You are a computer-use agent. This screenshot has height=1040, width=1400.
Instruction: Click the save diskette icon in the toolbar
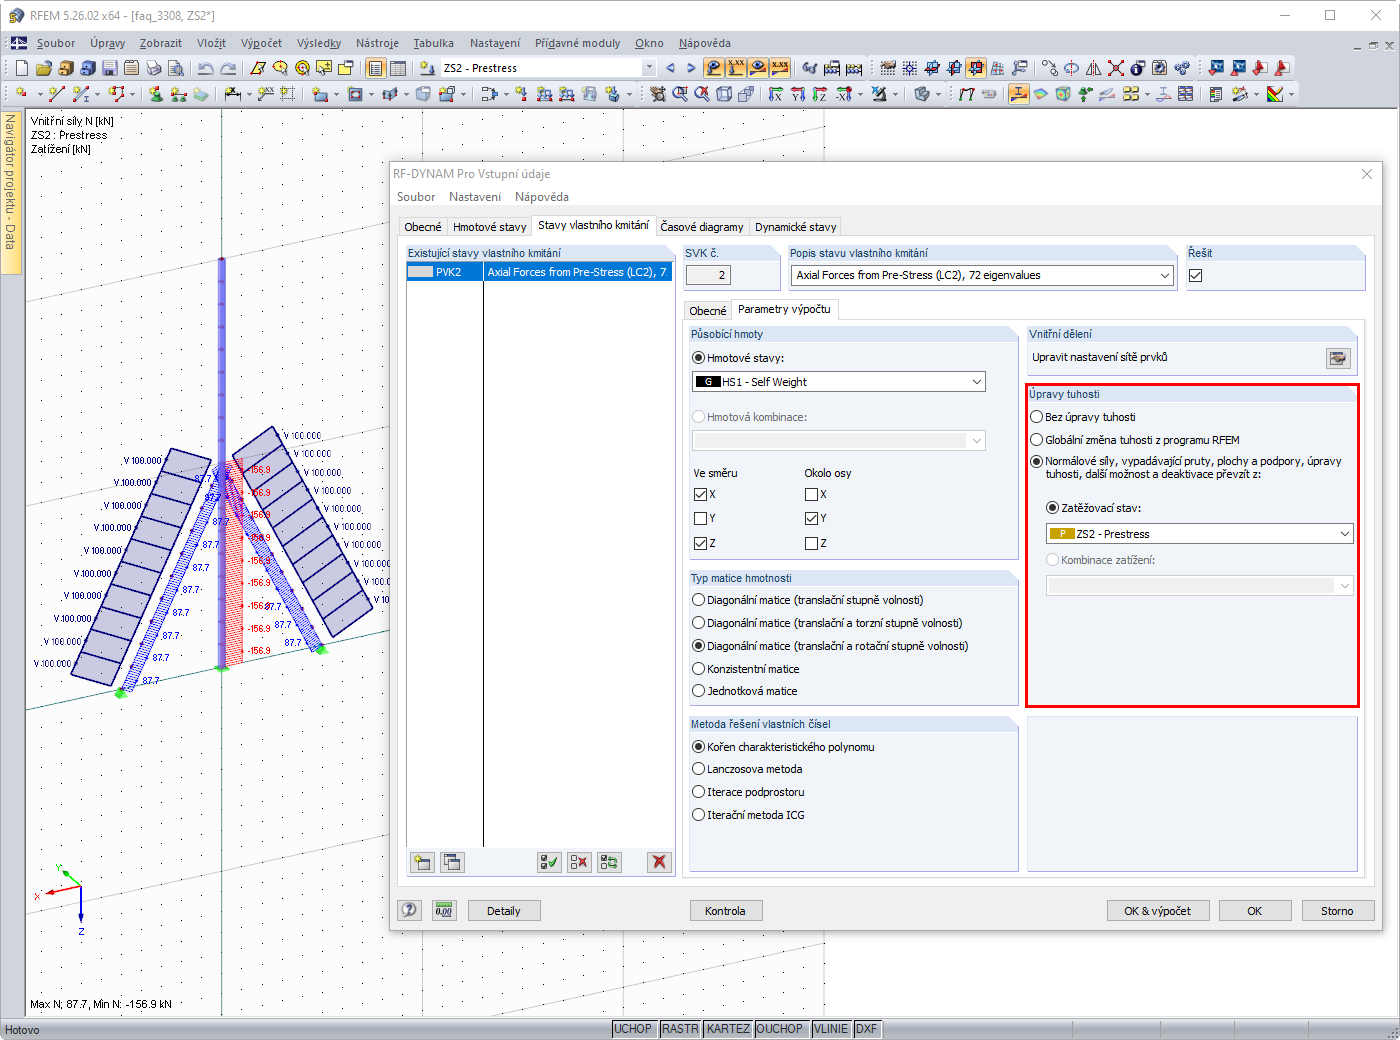point(109,68)
